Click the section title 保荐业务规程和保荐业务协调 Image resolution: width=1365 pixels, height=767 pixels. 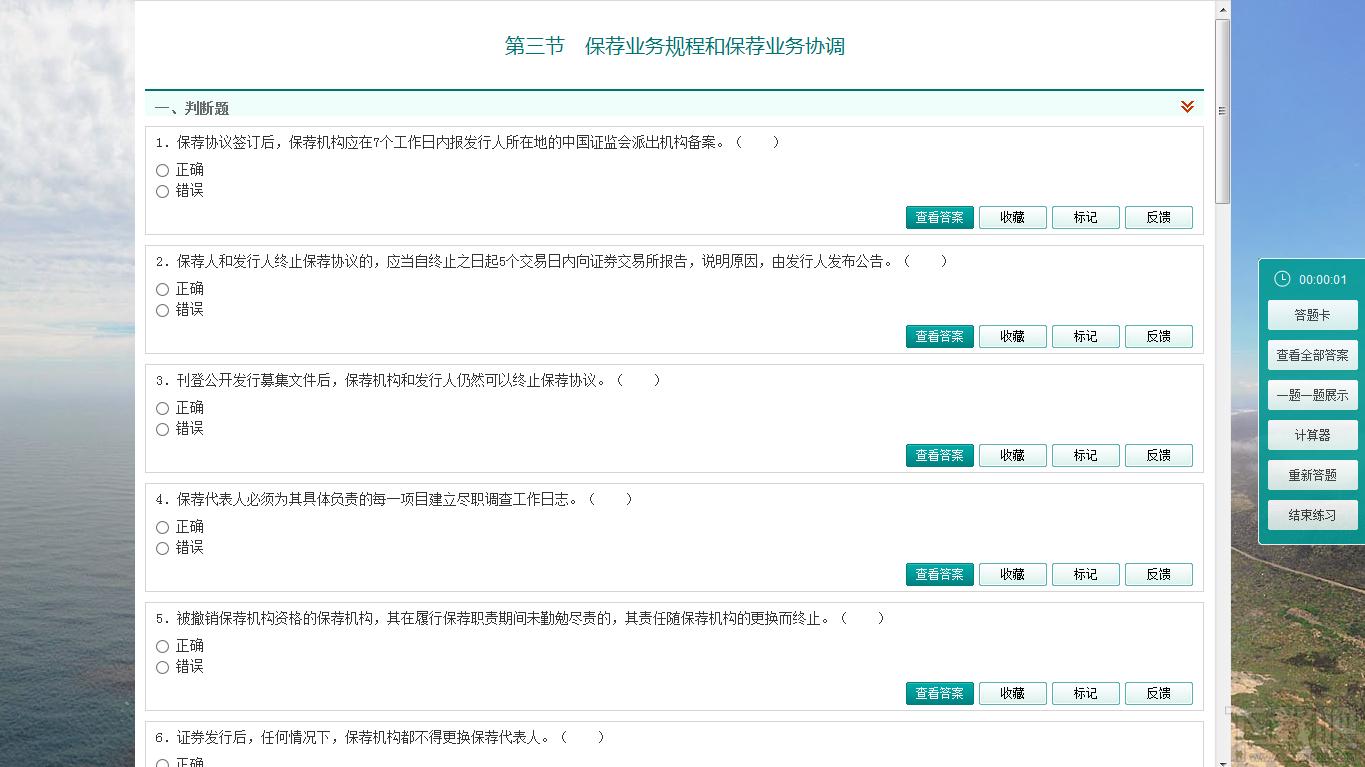point(715,46)
